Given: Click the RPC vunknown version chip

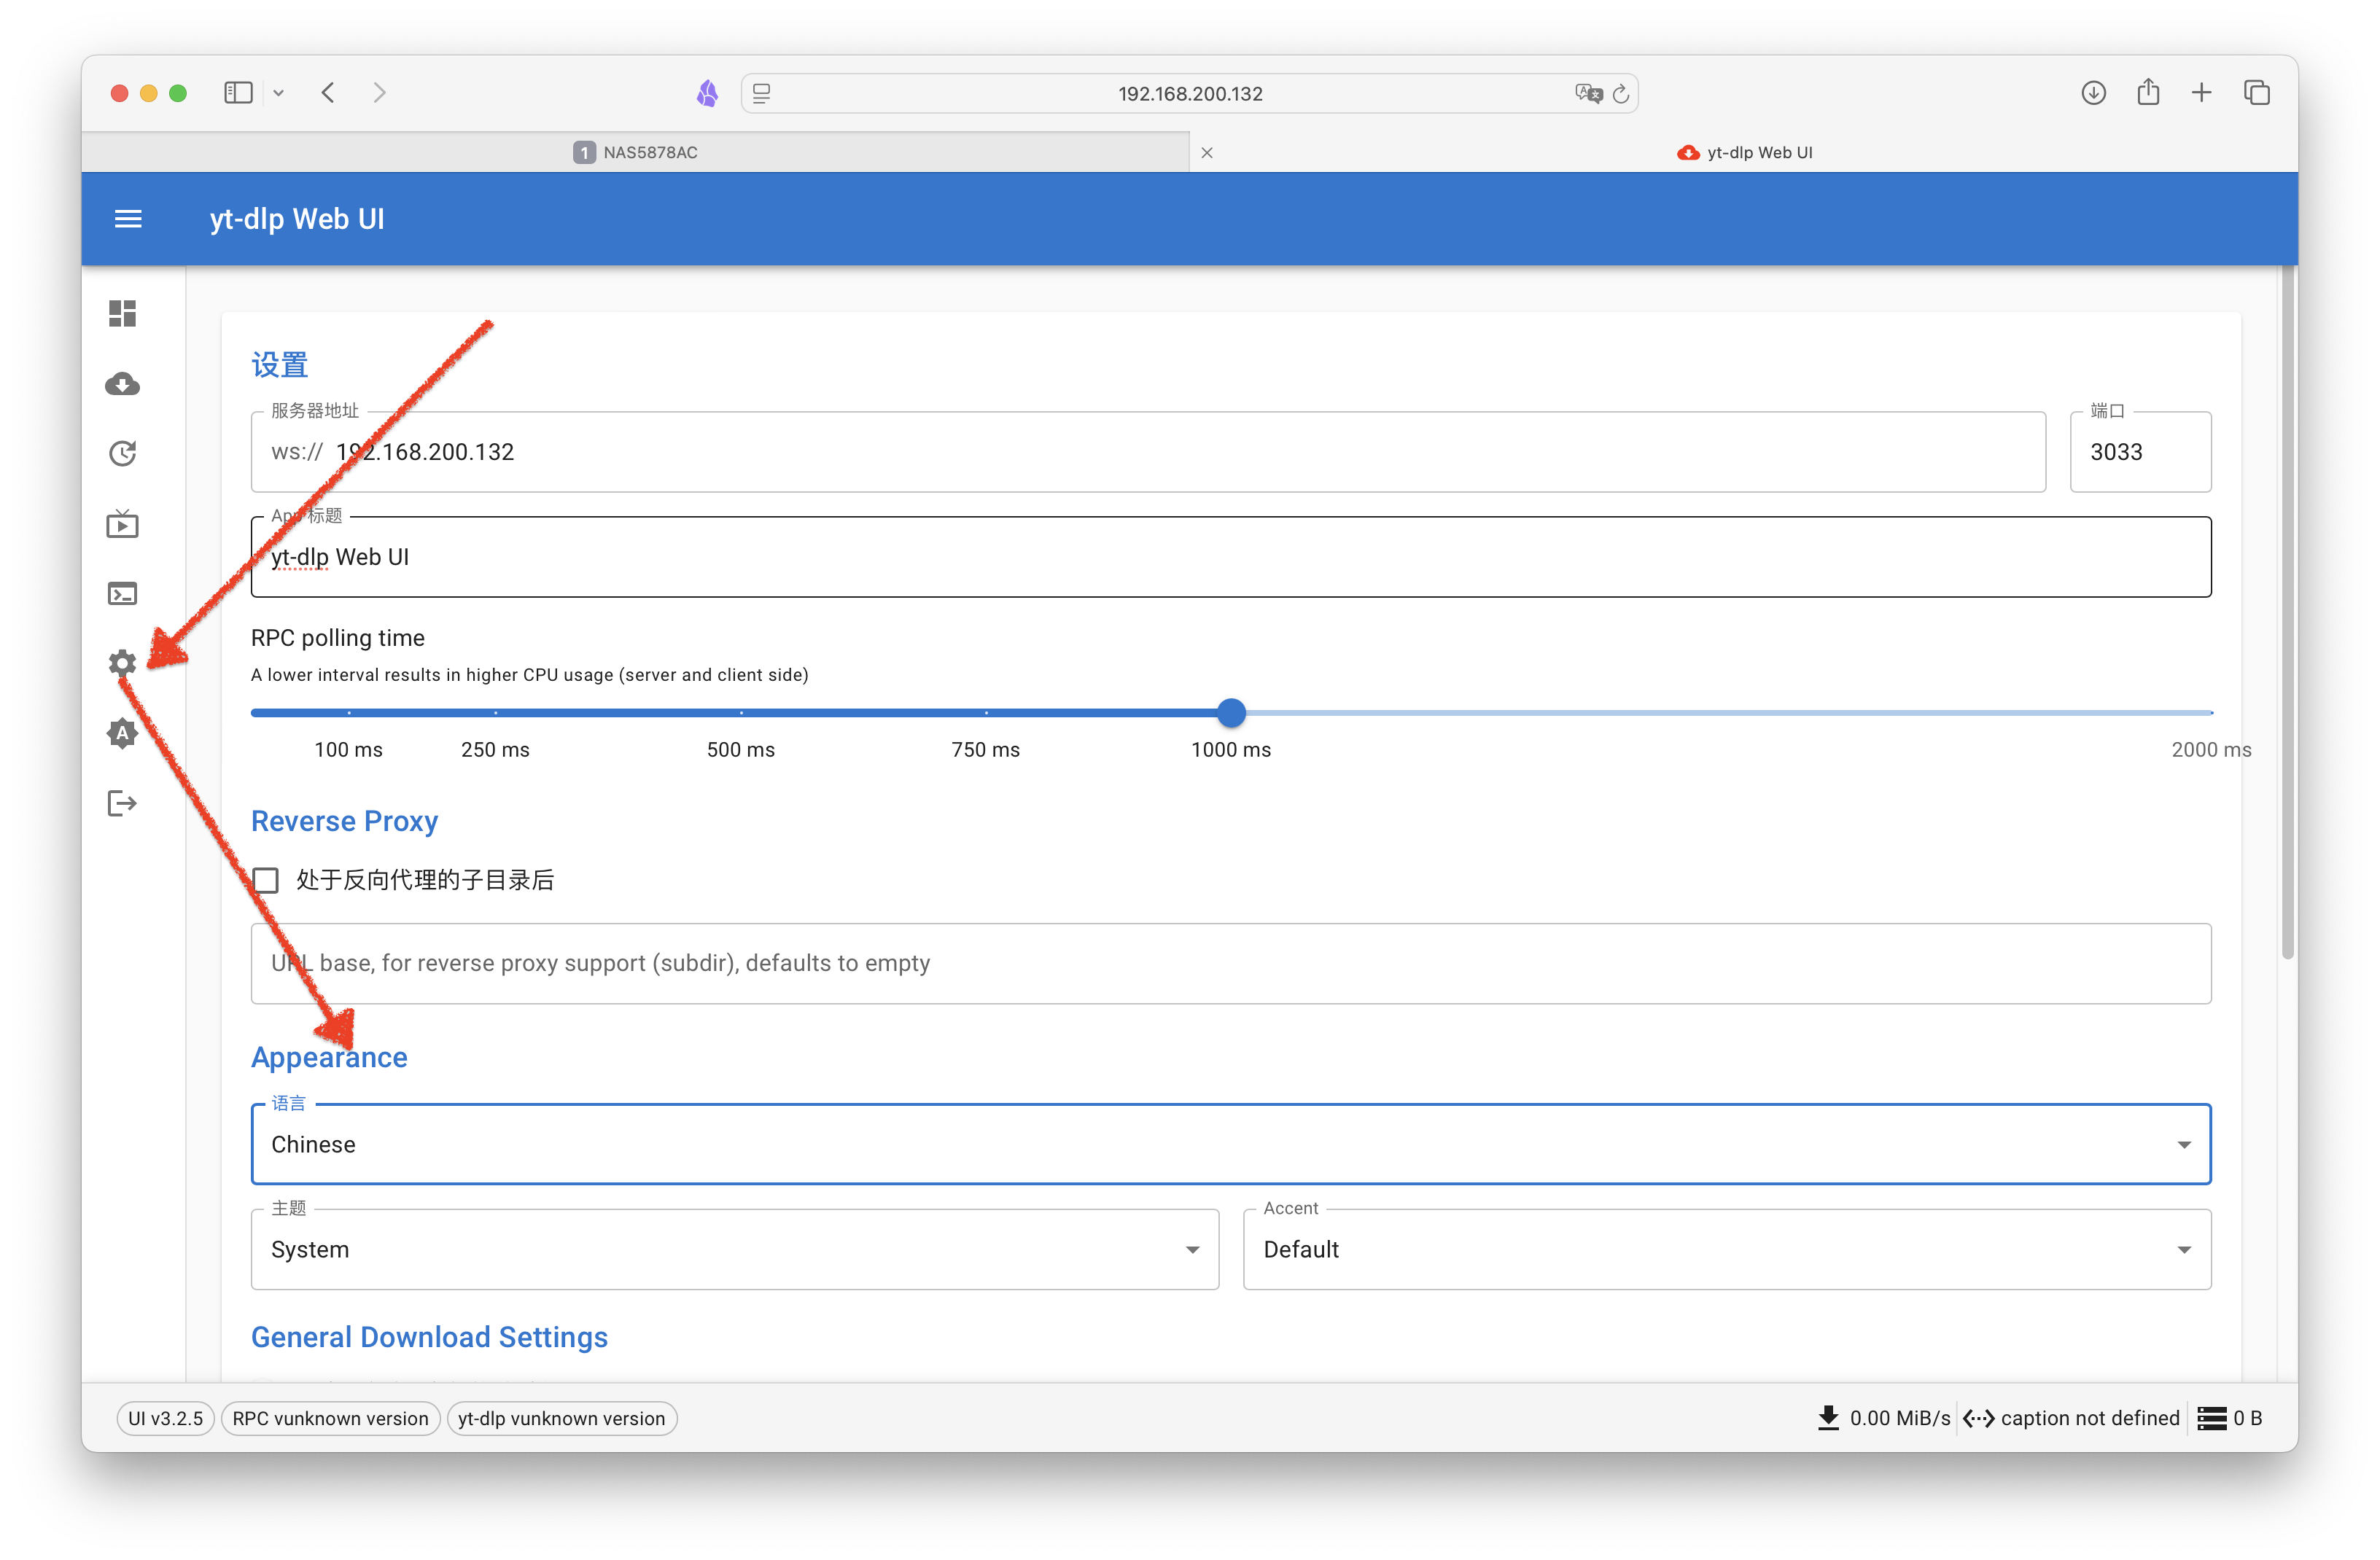Looking at the screenshot, I should (330, 1418).
